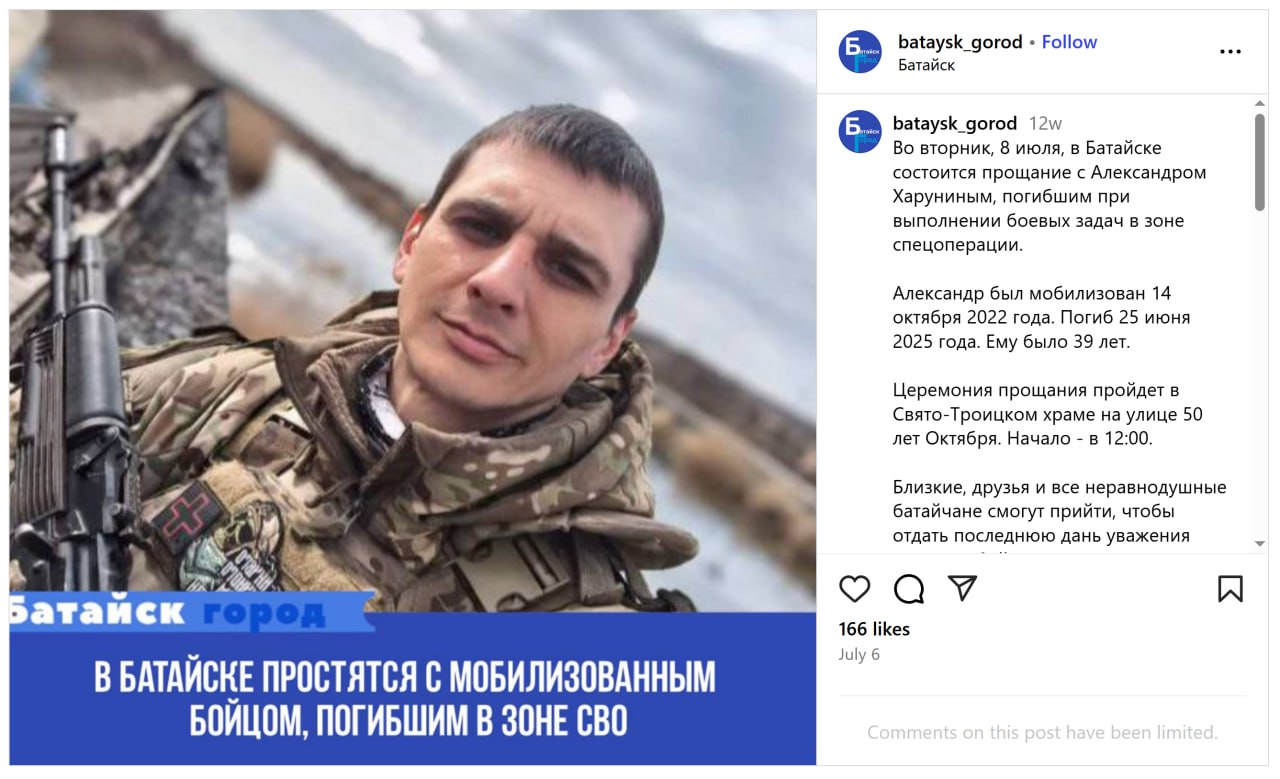Click the blue headline banner on image
This screenshot has height=779, width=1280.
click(413, 696)
